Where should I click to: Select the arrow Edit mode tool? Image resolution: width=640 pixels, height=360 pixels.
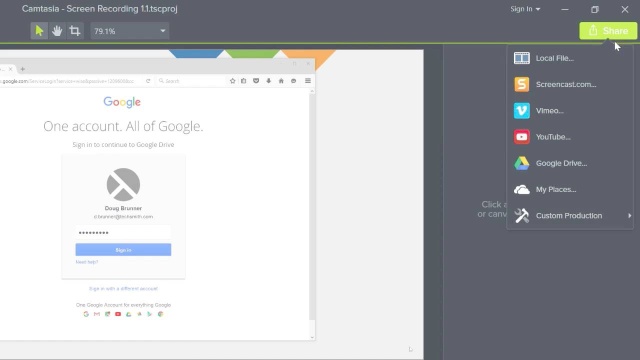pyautogui.click(x=39, y=31)
